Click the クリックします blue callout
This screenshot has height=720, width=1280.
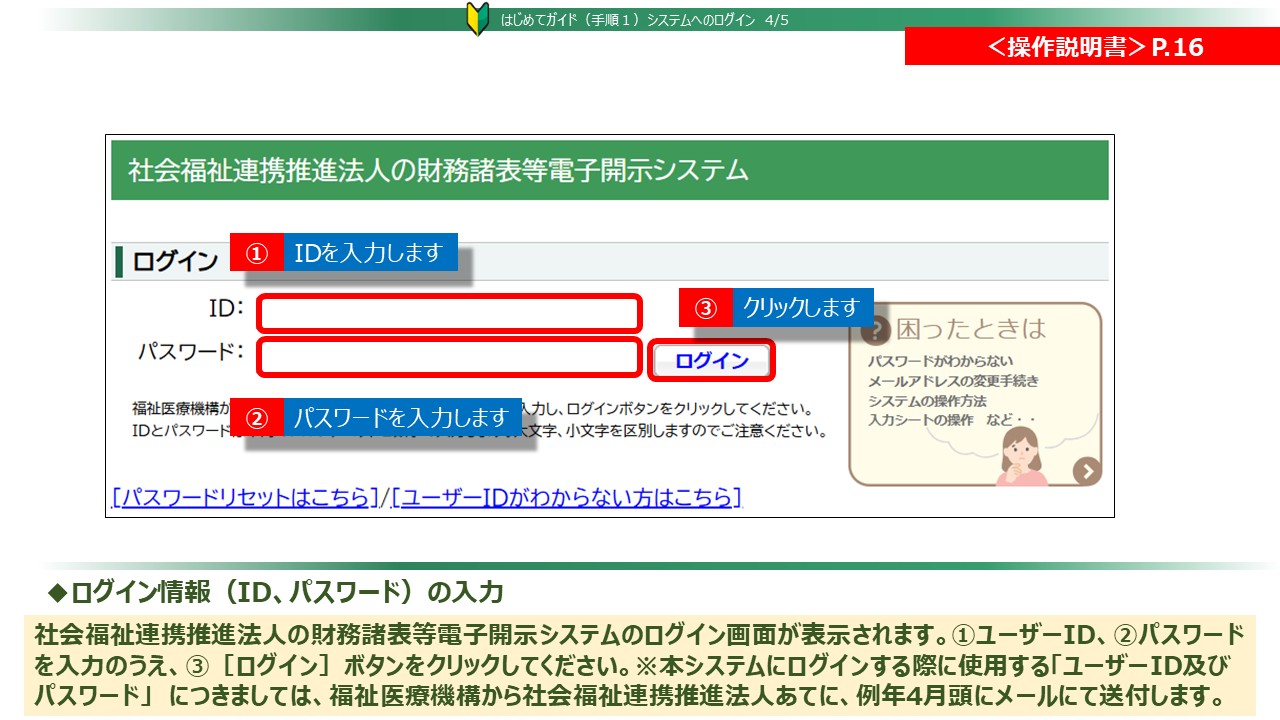(x=803, y=308)
